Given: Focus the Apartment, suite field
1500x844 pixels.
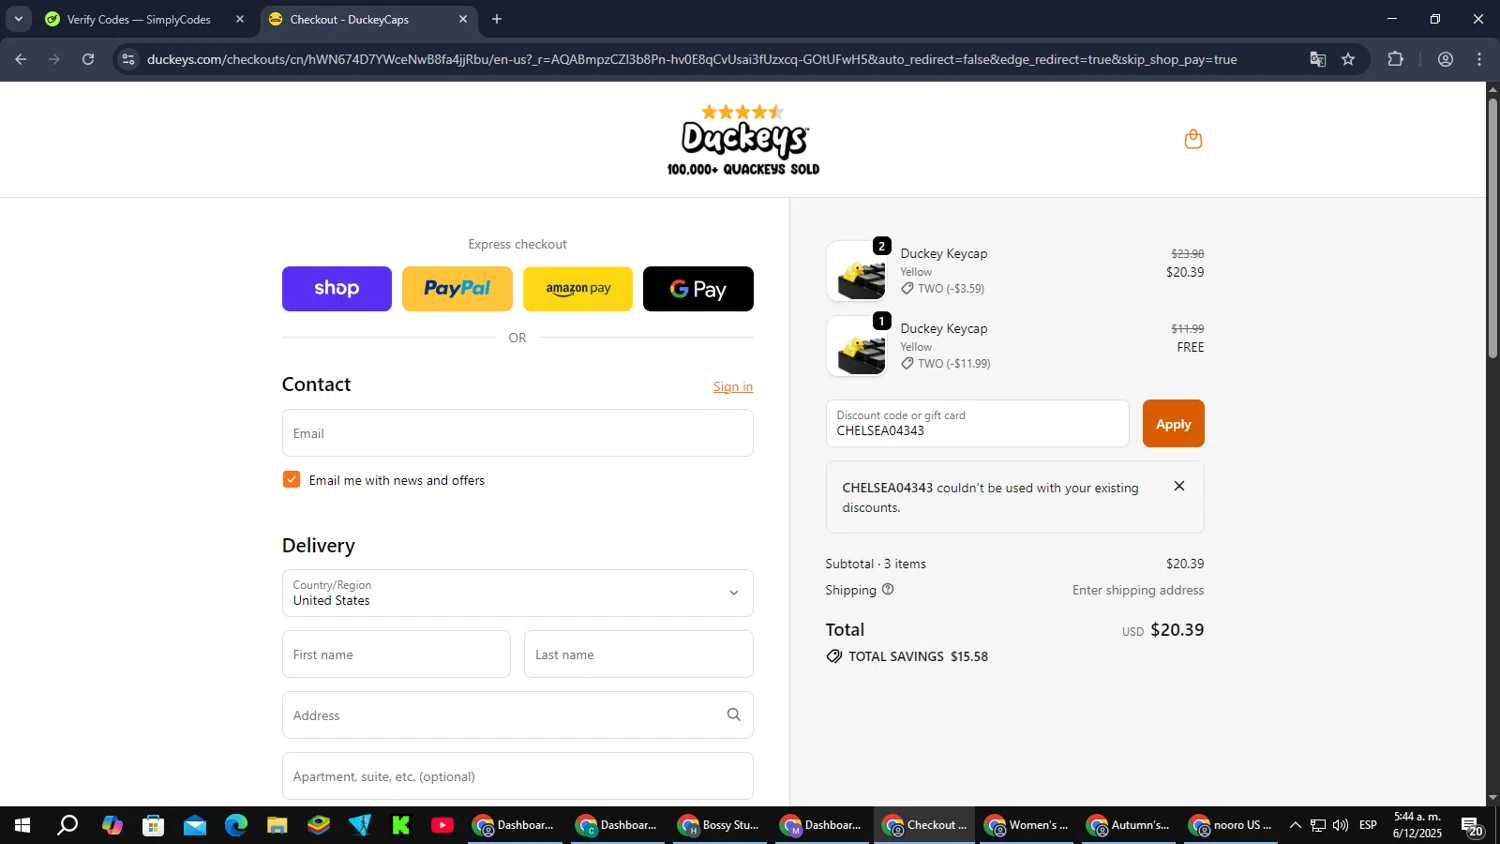Looking at the screenshot, I should click(x=518, y=776).
